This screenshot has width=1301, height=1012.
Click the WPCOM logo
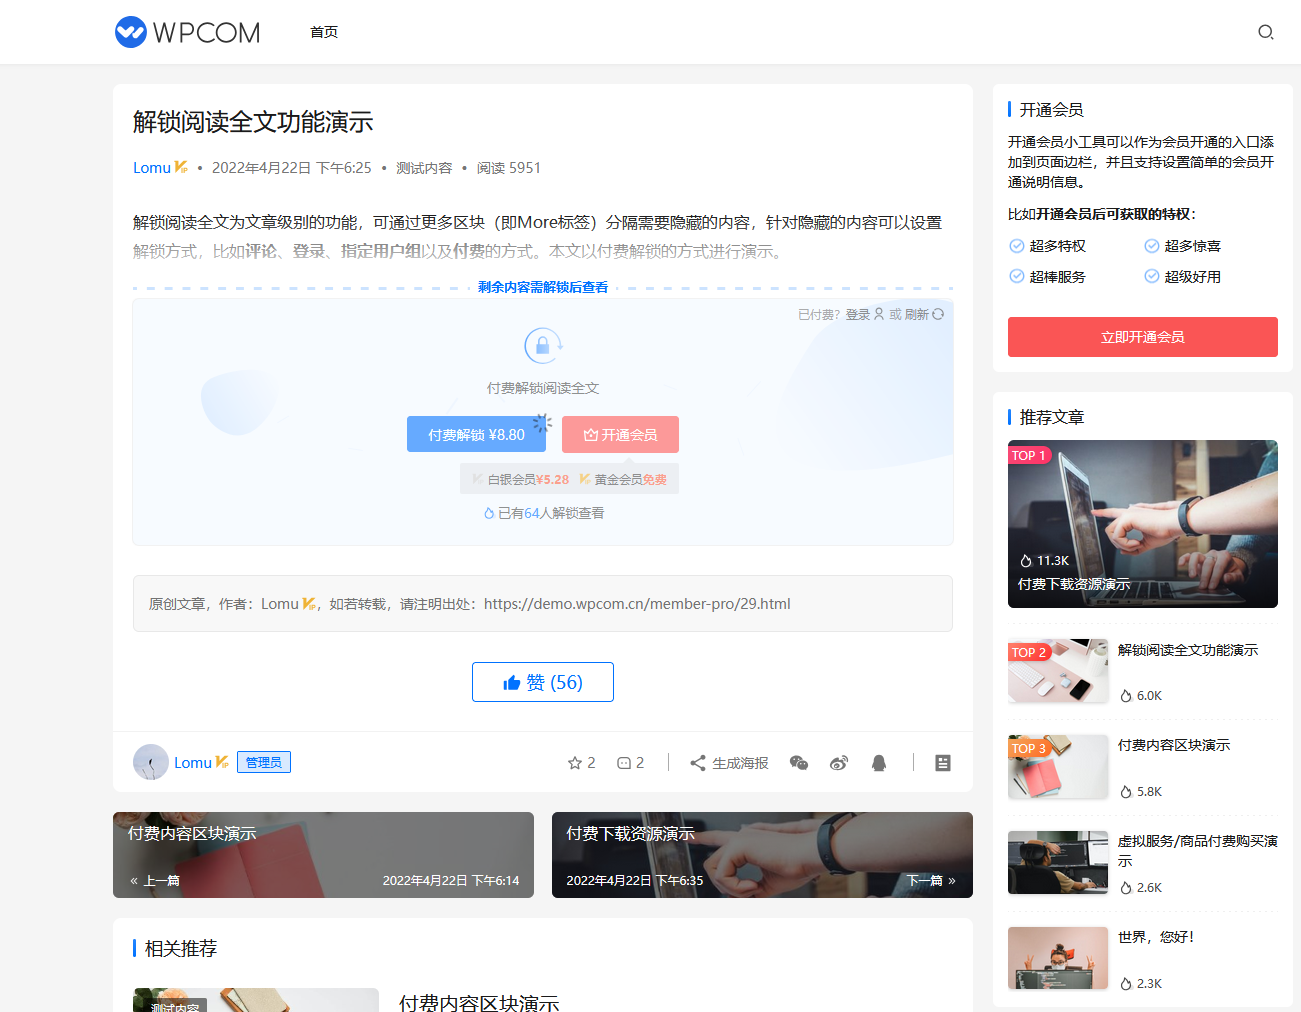pyautogui.click(x=188, y=32)
